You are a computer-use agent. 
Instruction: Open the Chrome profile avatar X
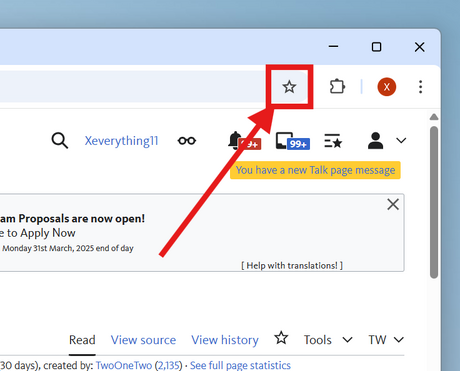click(387, 87)
